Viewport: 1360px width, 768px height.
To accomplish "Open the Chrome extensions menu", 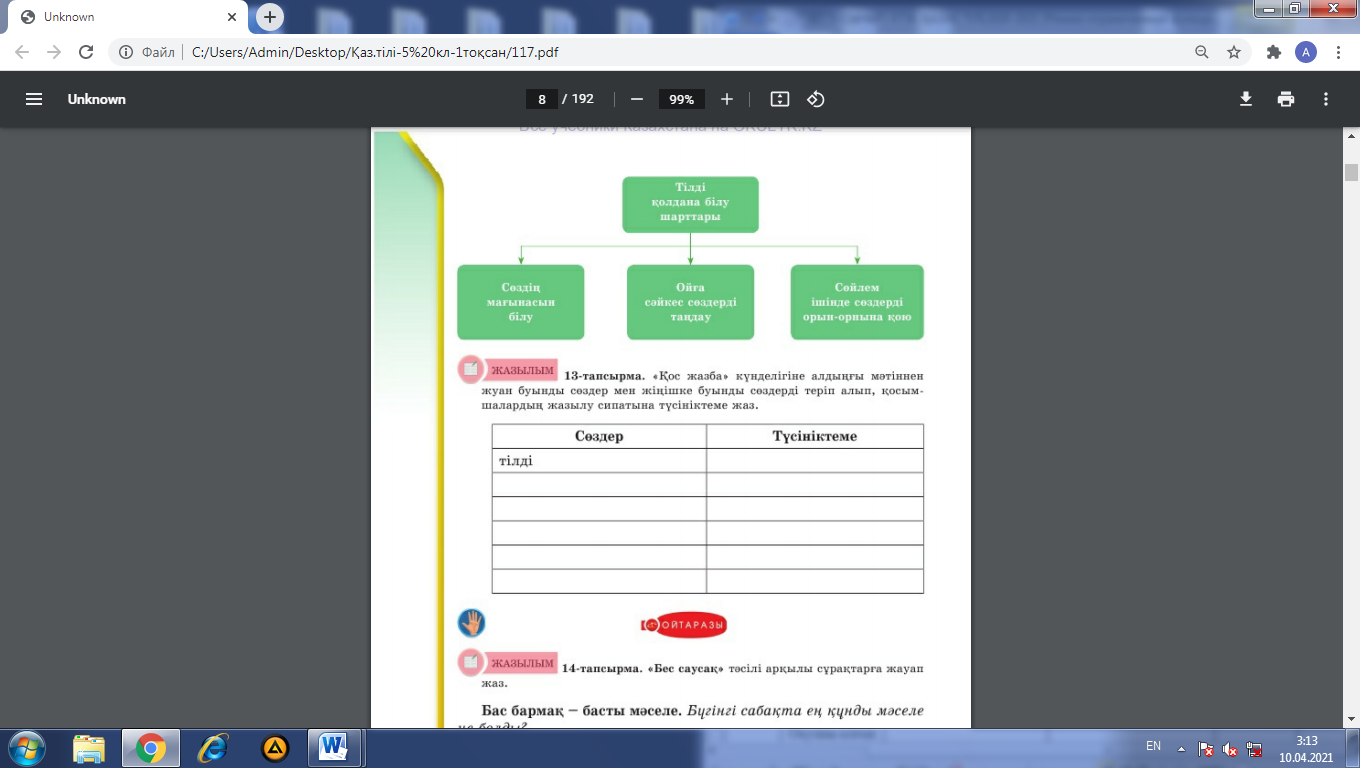I will [x=1273, y=52].
